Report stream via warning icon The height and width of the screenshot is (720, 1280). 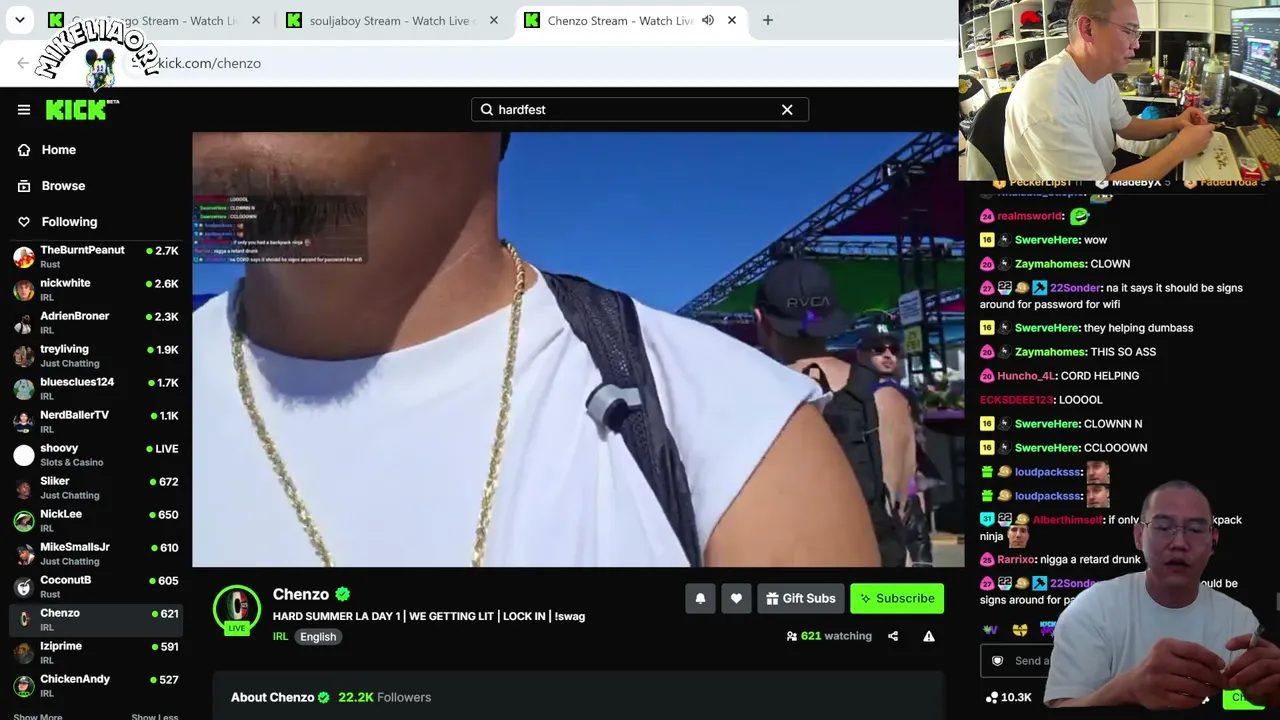point(929,636)
